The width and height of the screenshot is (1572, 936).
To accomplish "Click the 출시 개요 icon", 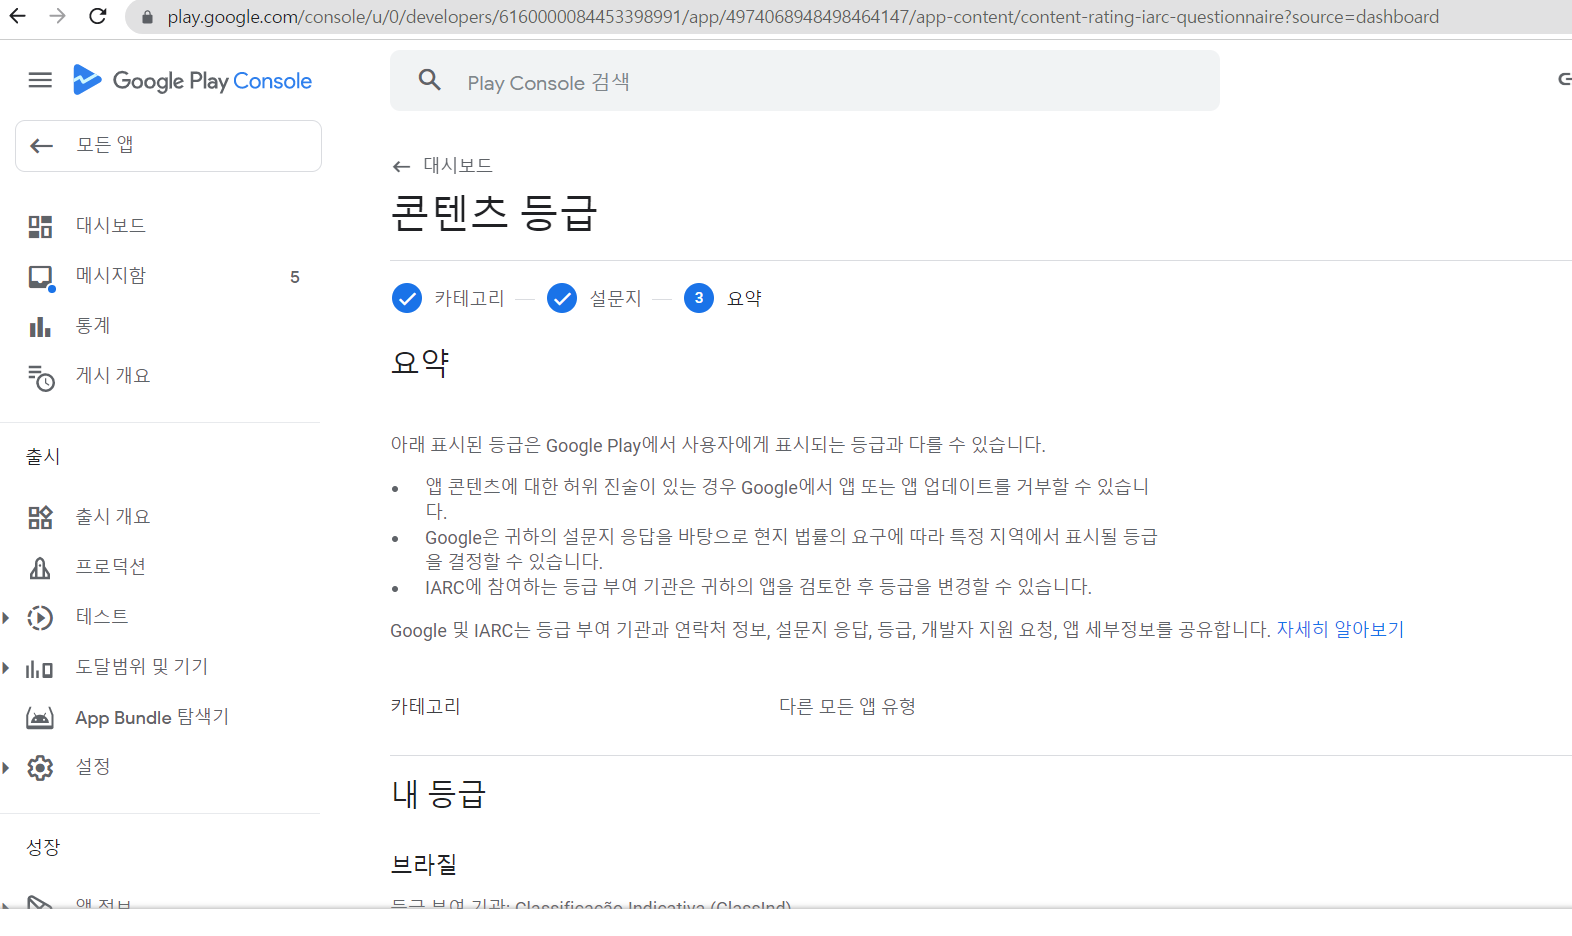I will tap(40, 517).
